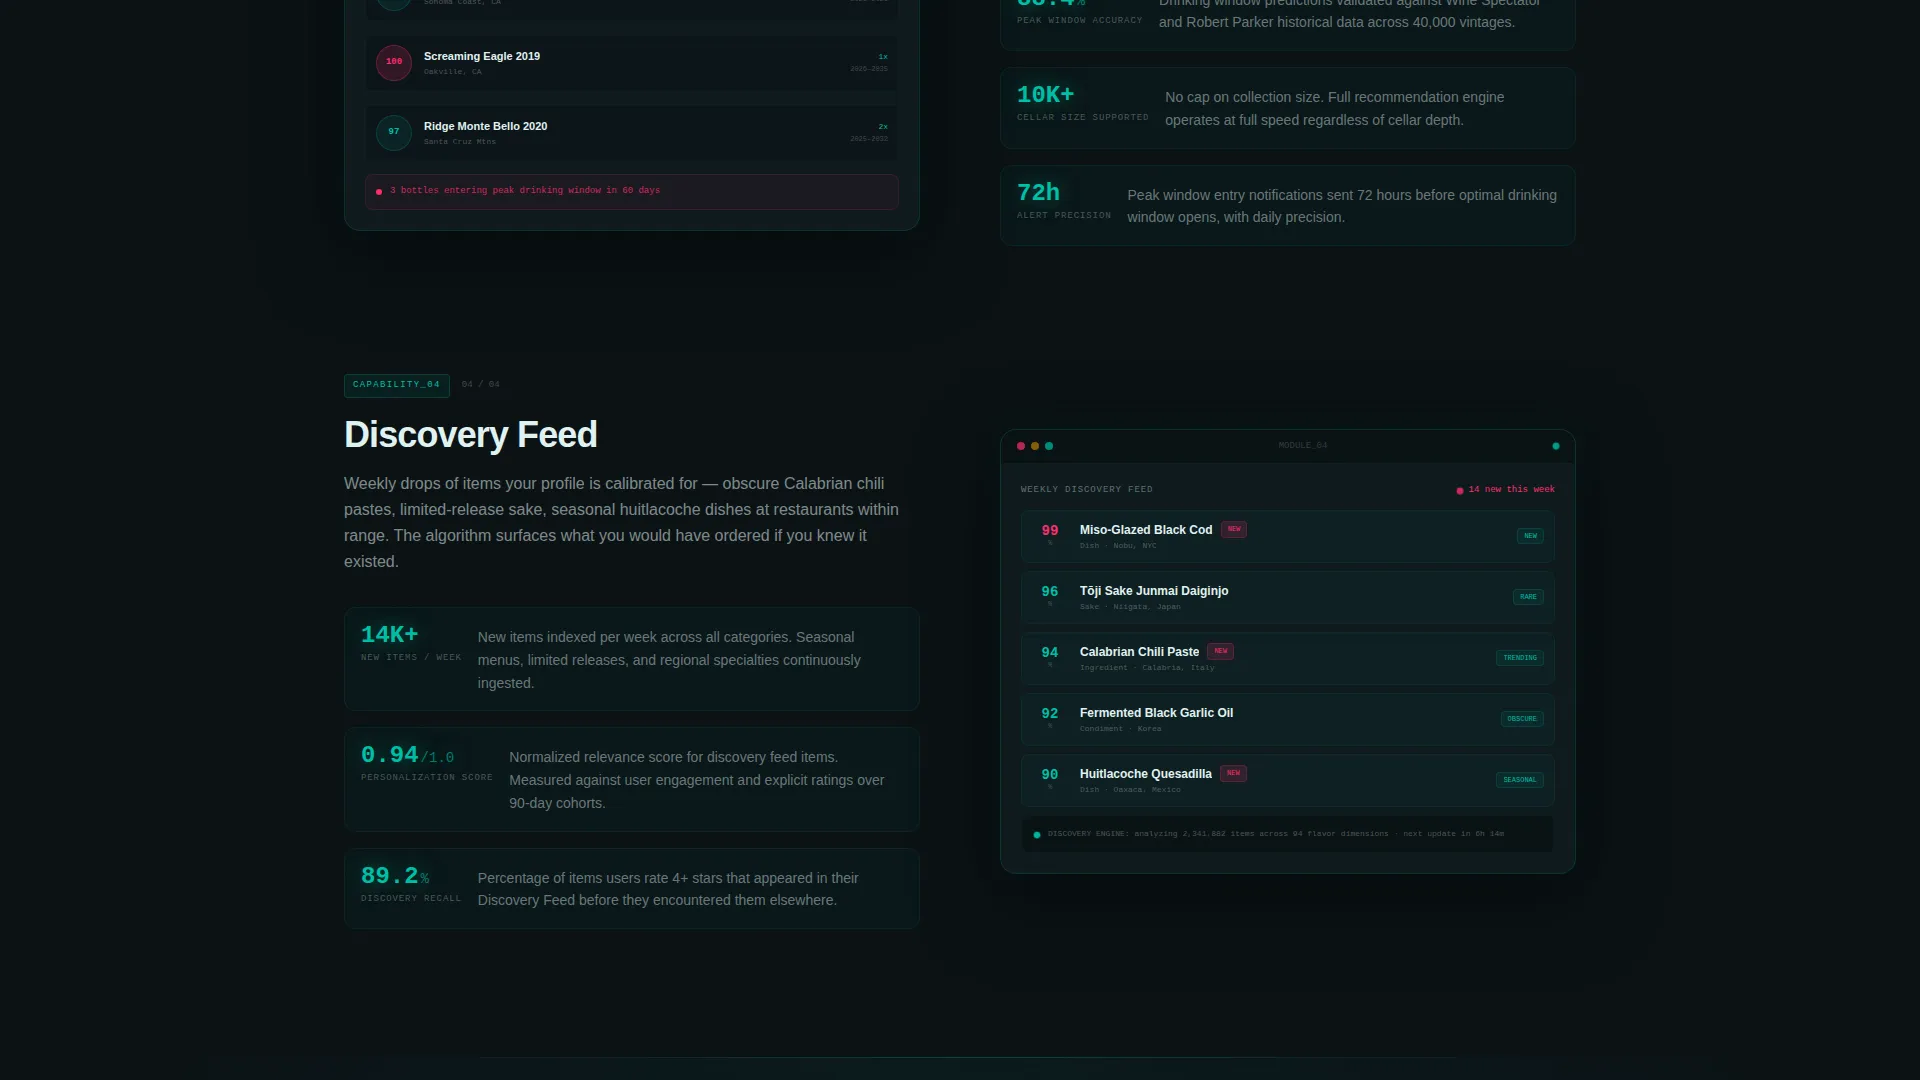Open the Fermented Black Garlic Oil feed item
1920x1080 pixels.
tap(1288, 720)
